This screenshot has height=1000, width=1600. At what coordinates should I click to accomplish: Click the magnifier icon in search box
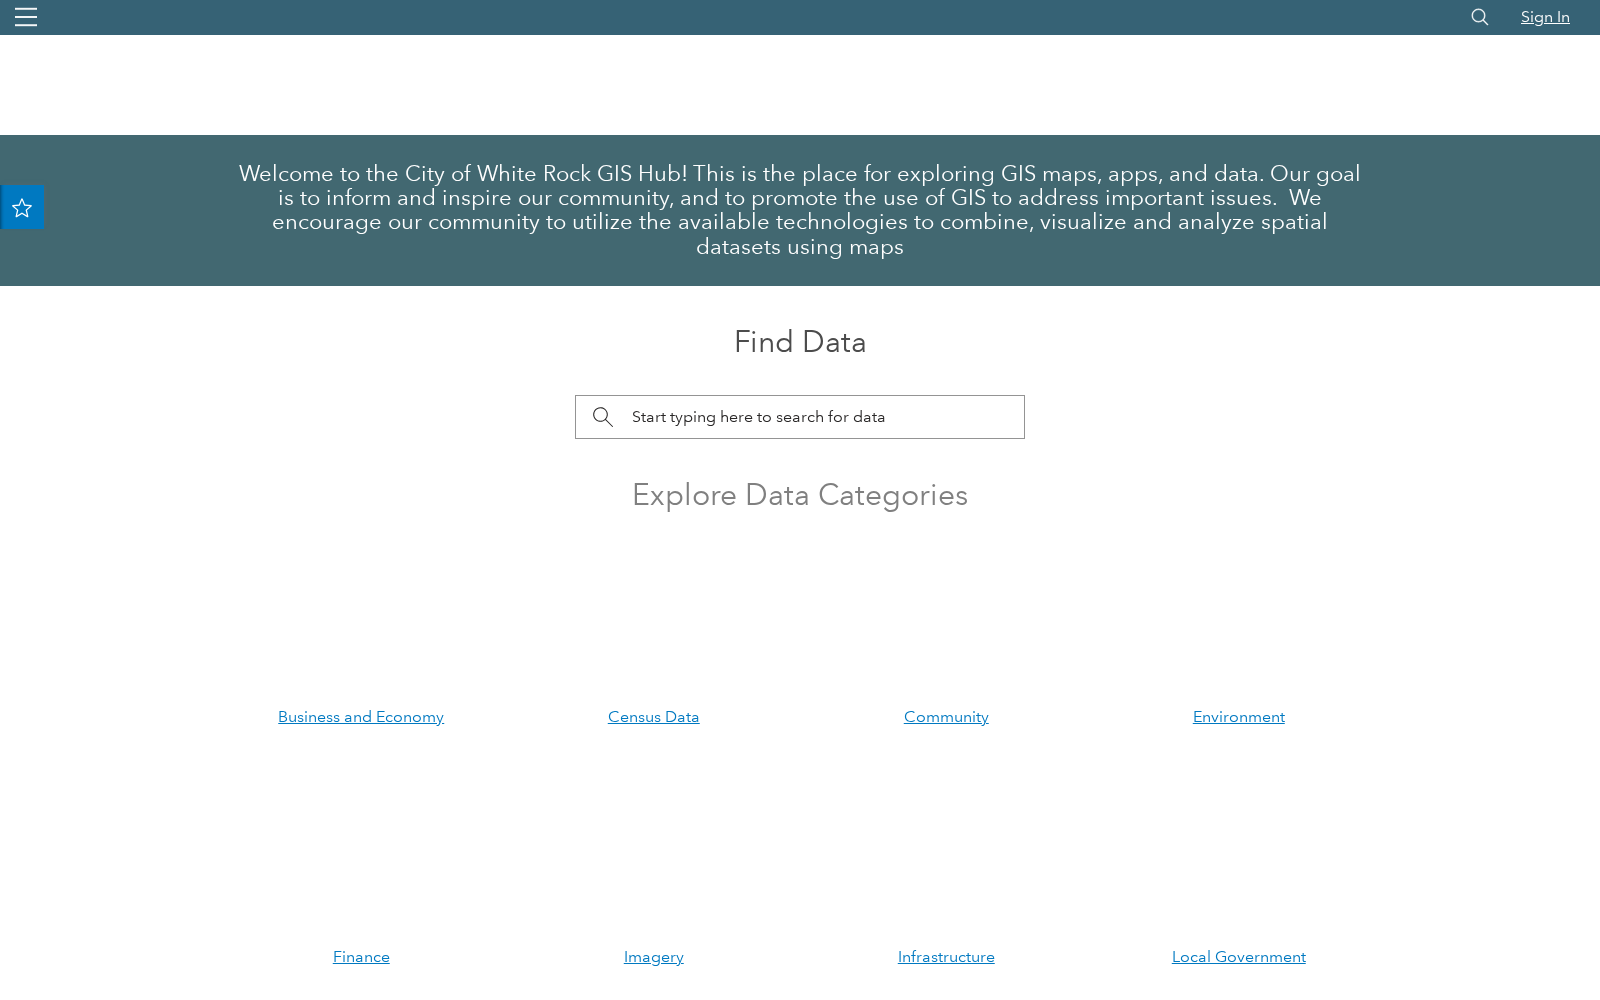[x=602, y=417]
